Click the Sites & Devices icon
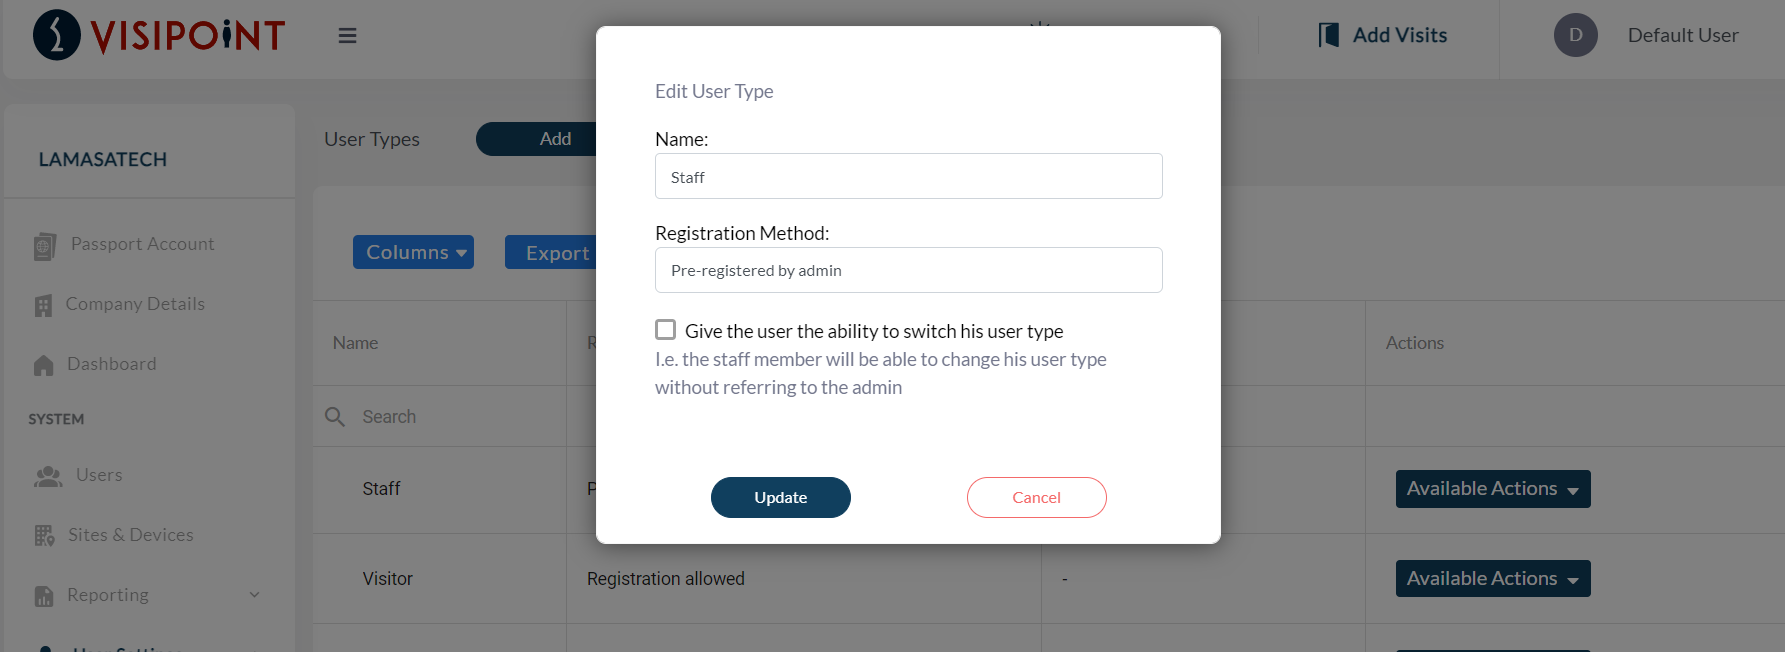Viewport: 1785px width, 652px height. (44, 536)
